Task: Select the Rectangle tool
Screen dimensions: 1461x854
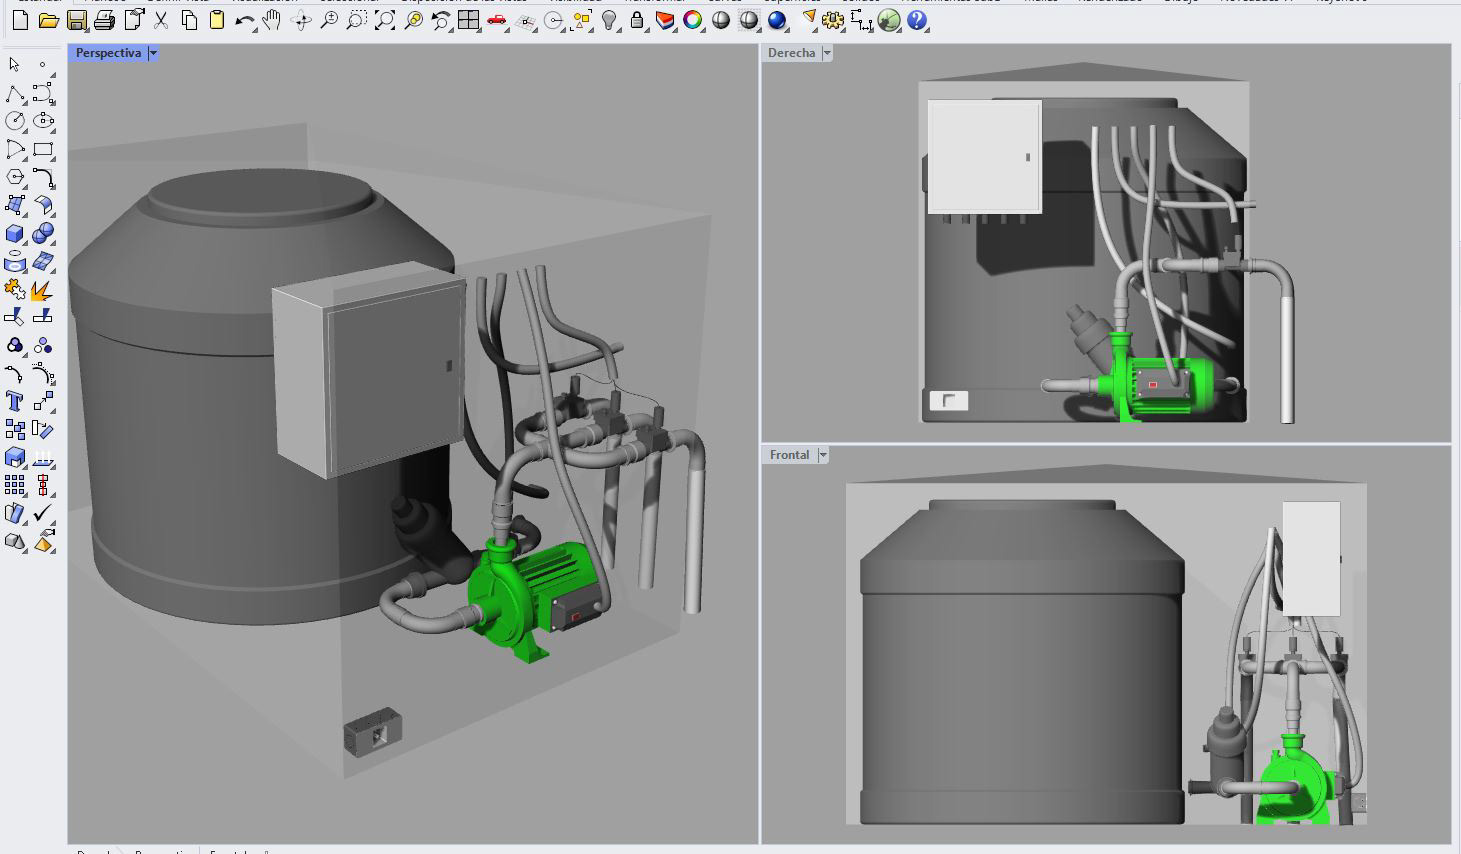Action: (x=42, y=149)
